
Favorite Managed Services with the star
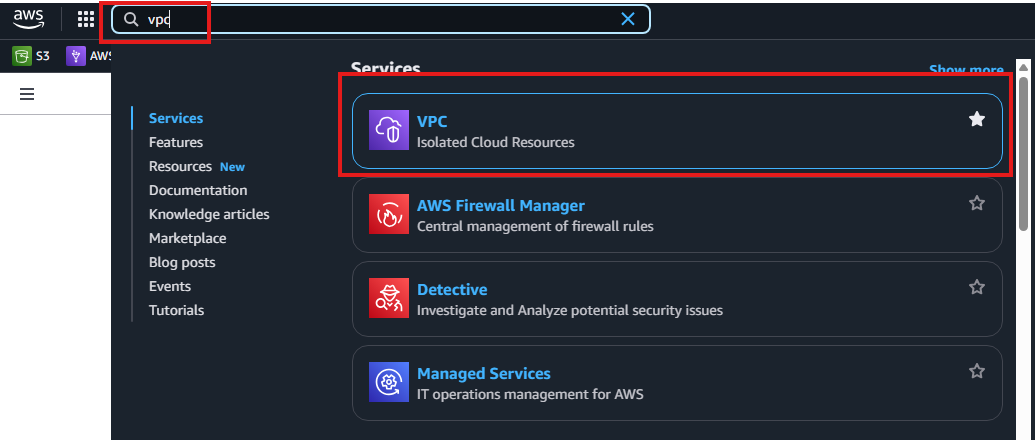coord(977,371)
